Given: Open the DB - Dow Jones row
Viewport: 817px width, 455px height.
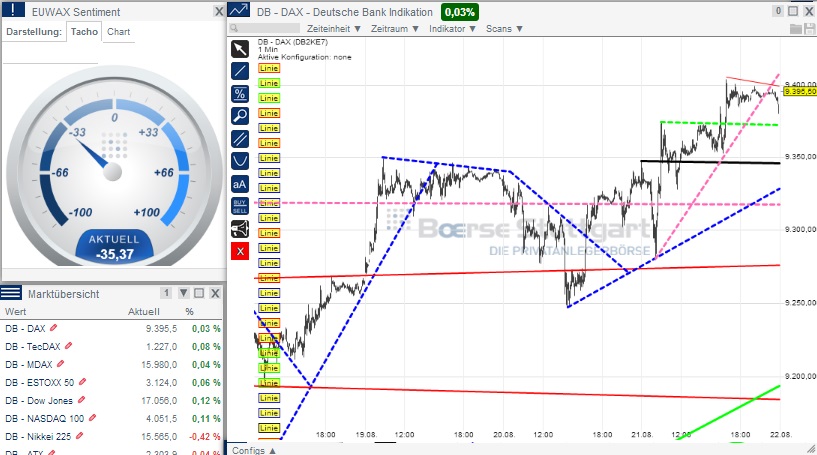Looking at the screenshot, I should pos(112,400).
